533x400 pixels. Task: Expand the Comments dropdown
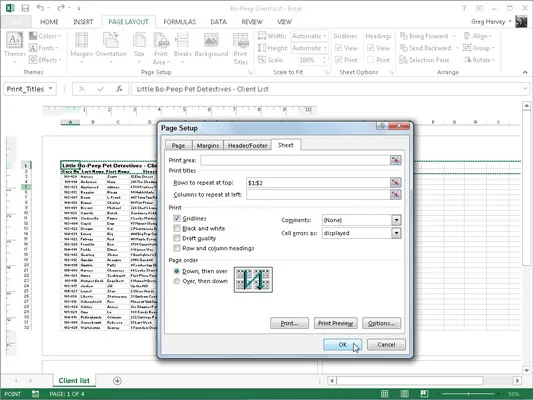[396, 220]
